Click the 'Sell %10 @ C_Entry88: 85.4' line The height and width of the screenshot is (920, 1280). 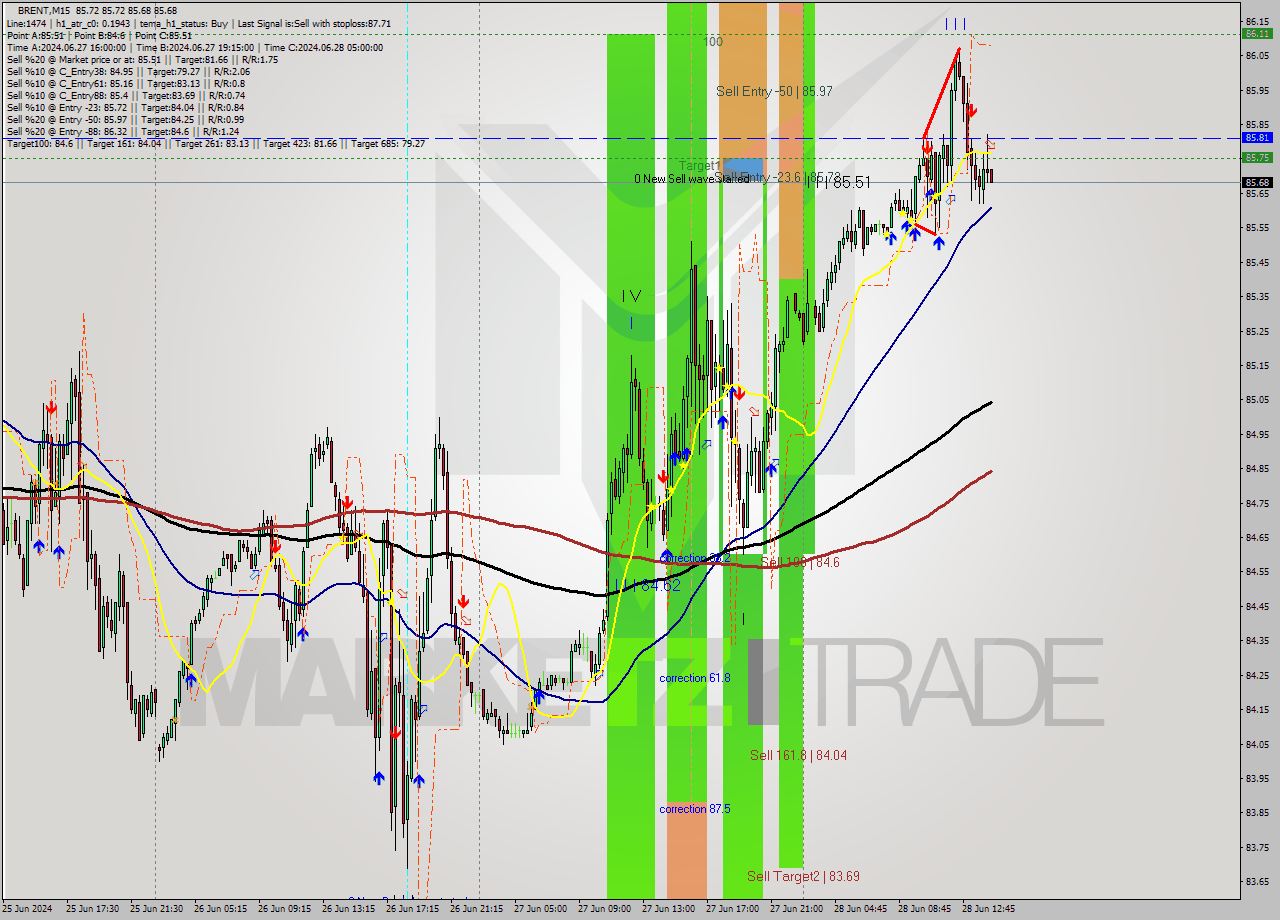[x=126, y=95]
